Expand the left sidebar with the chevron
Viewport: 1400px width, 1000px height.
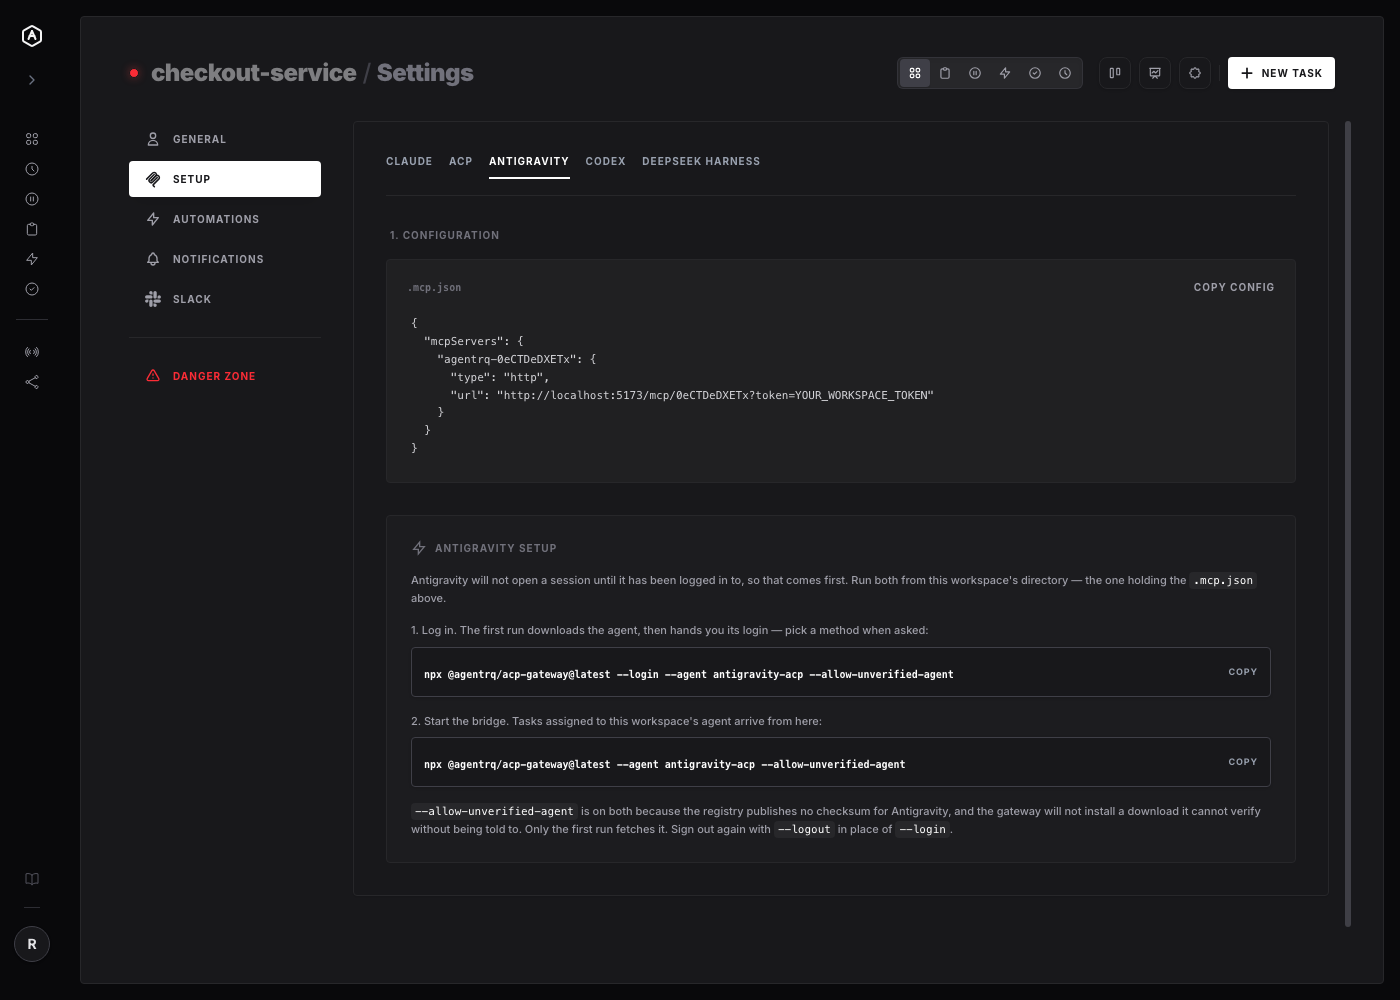pyautogui.click(x=32, y=80)
